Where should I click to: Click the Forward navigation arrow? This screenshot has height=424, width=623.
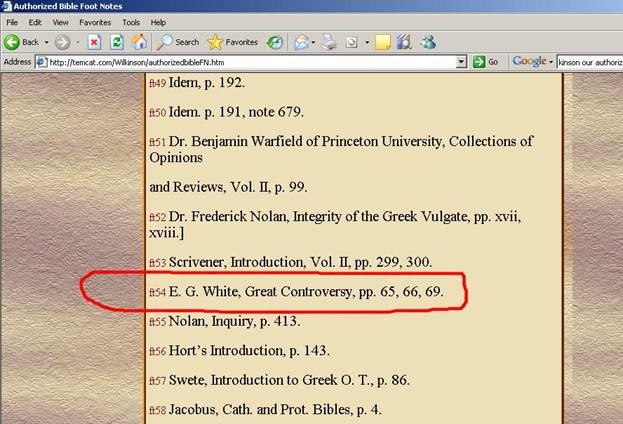(x=62, y=42)
